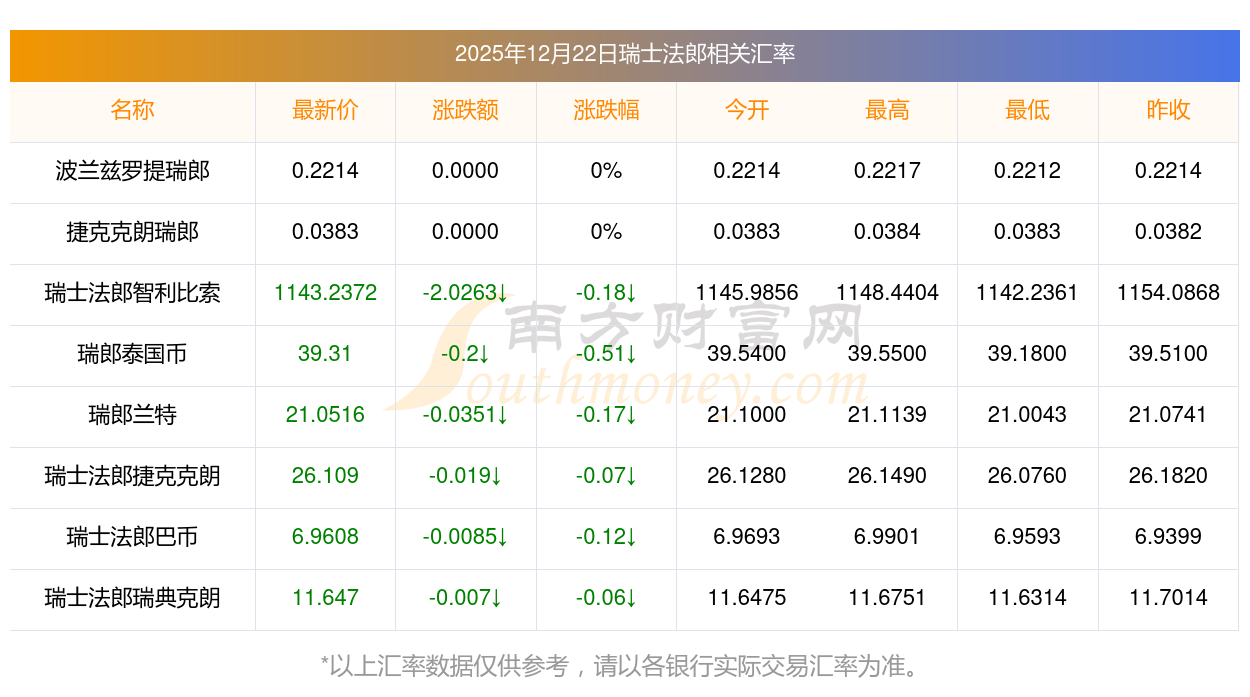Select latest price 6.9608
This screenshot has width=1250, height=697.
(325, 537)
